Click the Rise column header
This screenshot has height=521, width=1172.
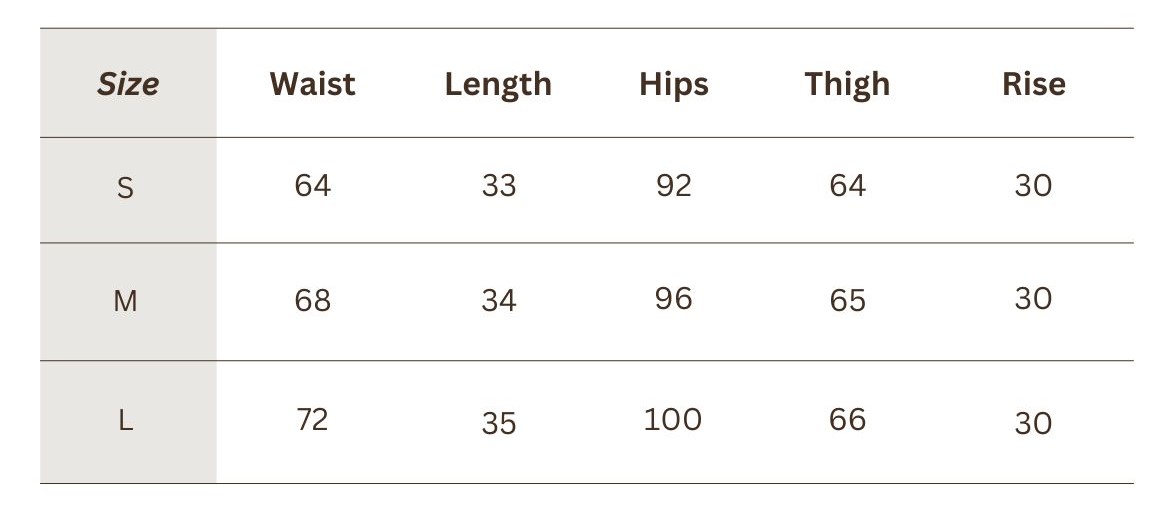click(x=1033, y=84)
